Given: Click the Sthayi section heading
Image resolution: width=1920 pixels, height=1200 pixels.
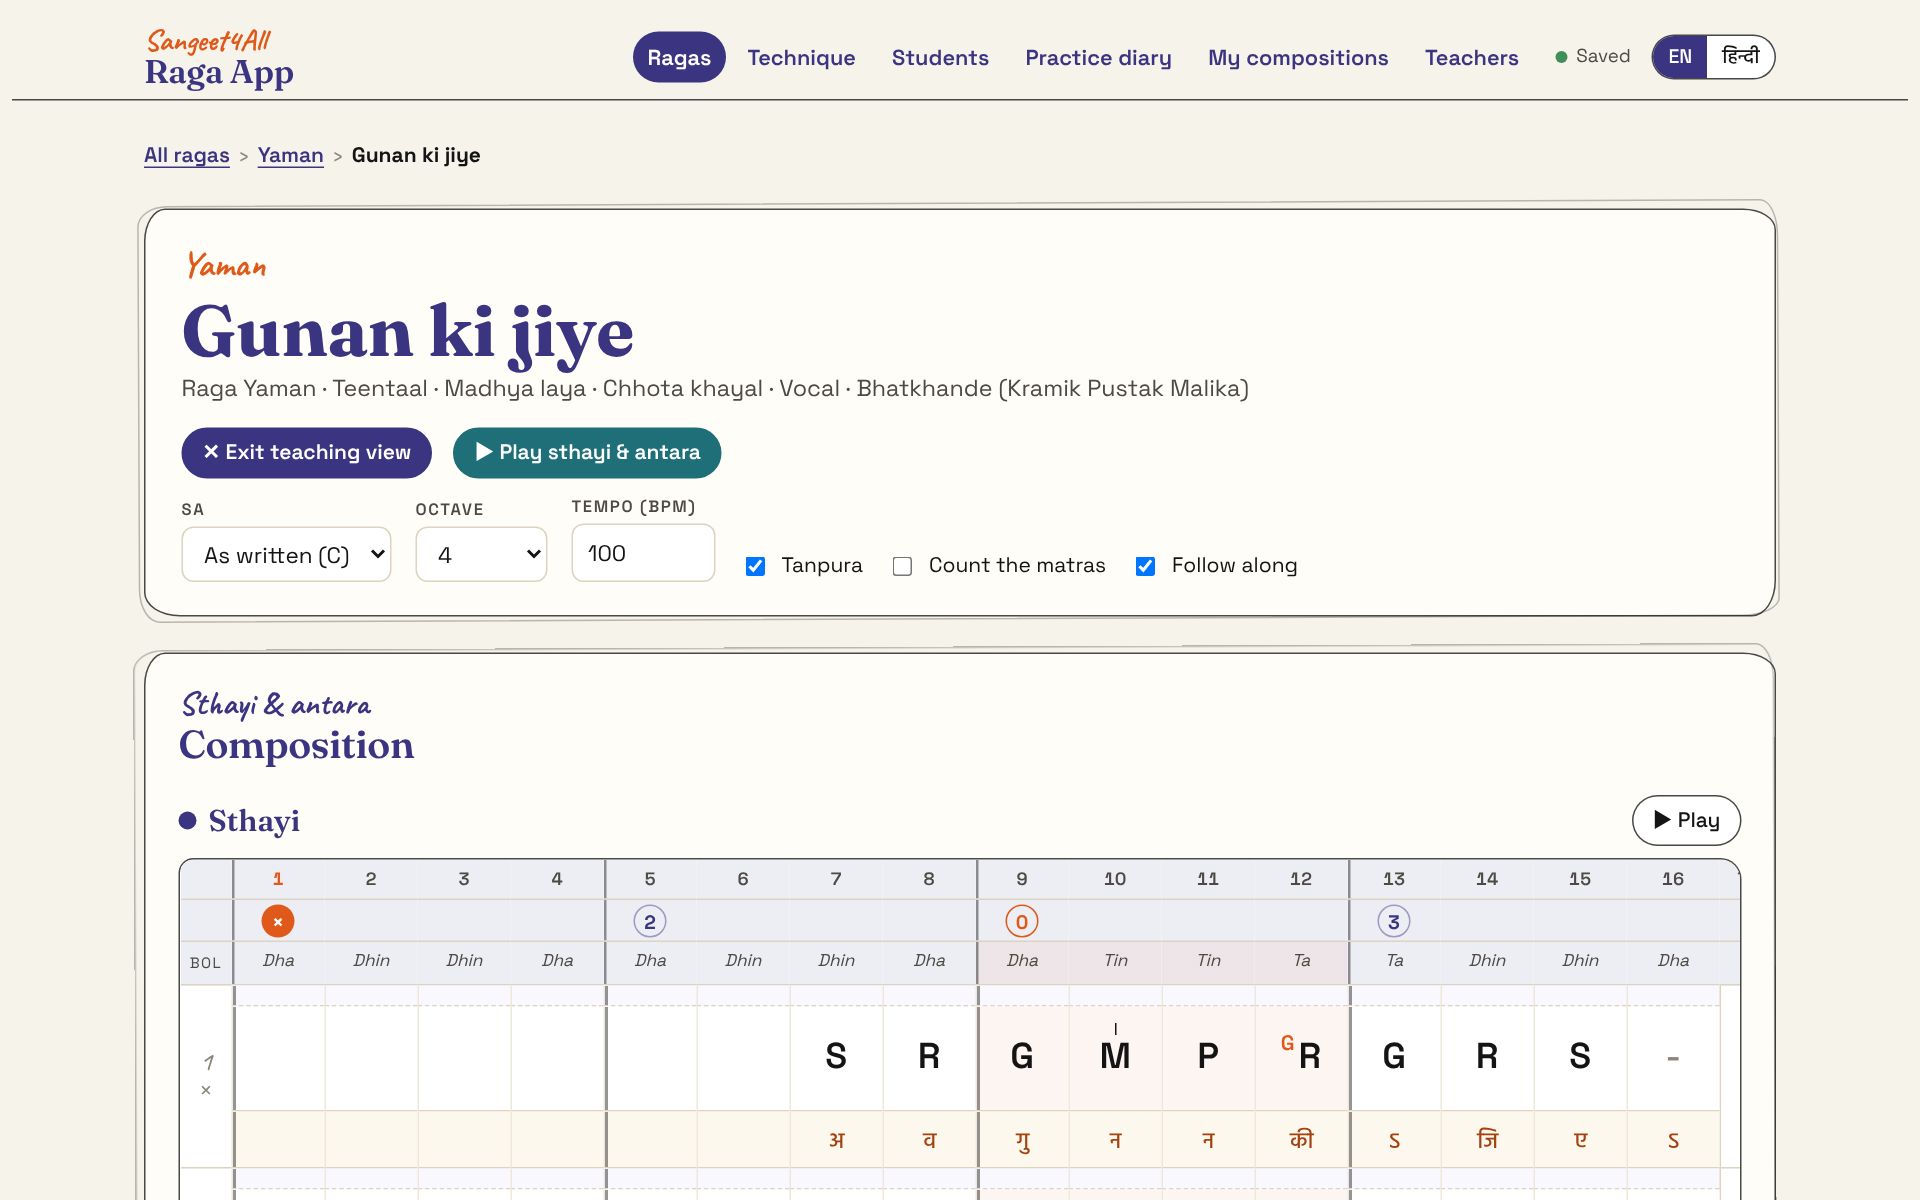Looking at the screenshot, I should 254,821.
